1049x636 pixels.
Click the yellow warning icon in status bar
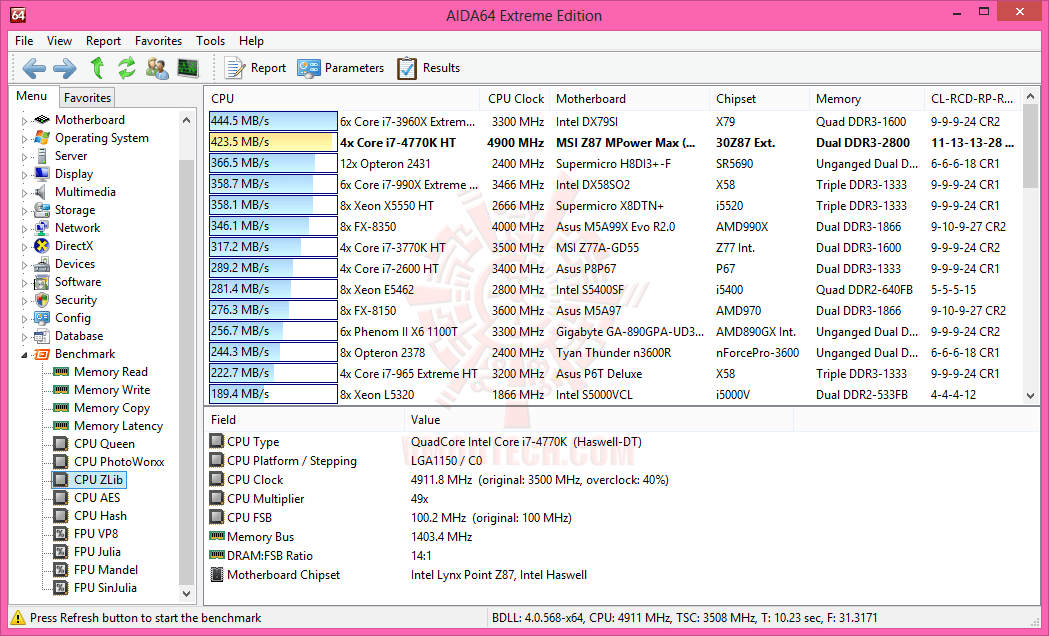[18, 618]
